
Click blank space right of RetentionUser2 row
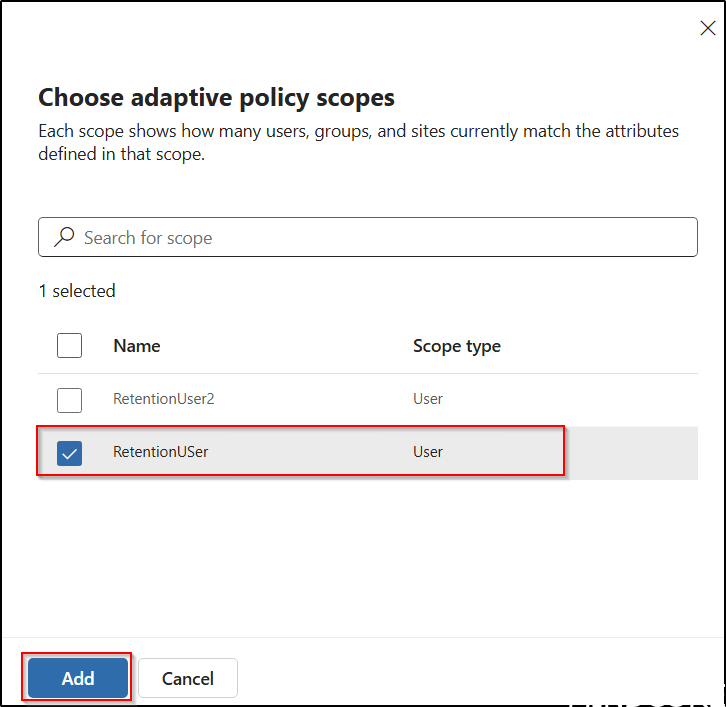coord(600,399)
